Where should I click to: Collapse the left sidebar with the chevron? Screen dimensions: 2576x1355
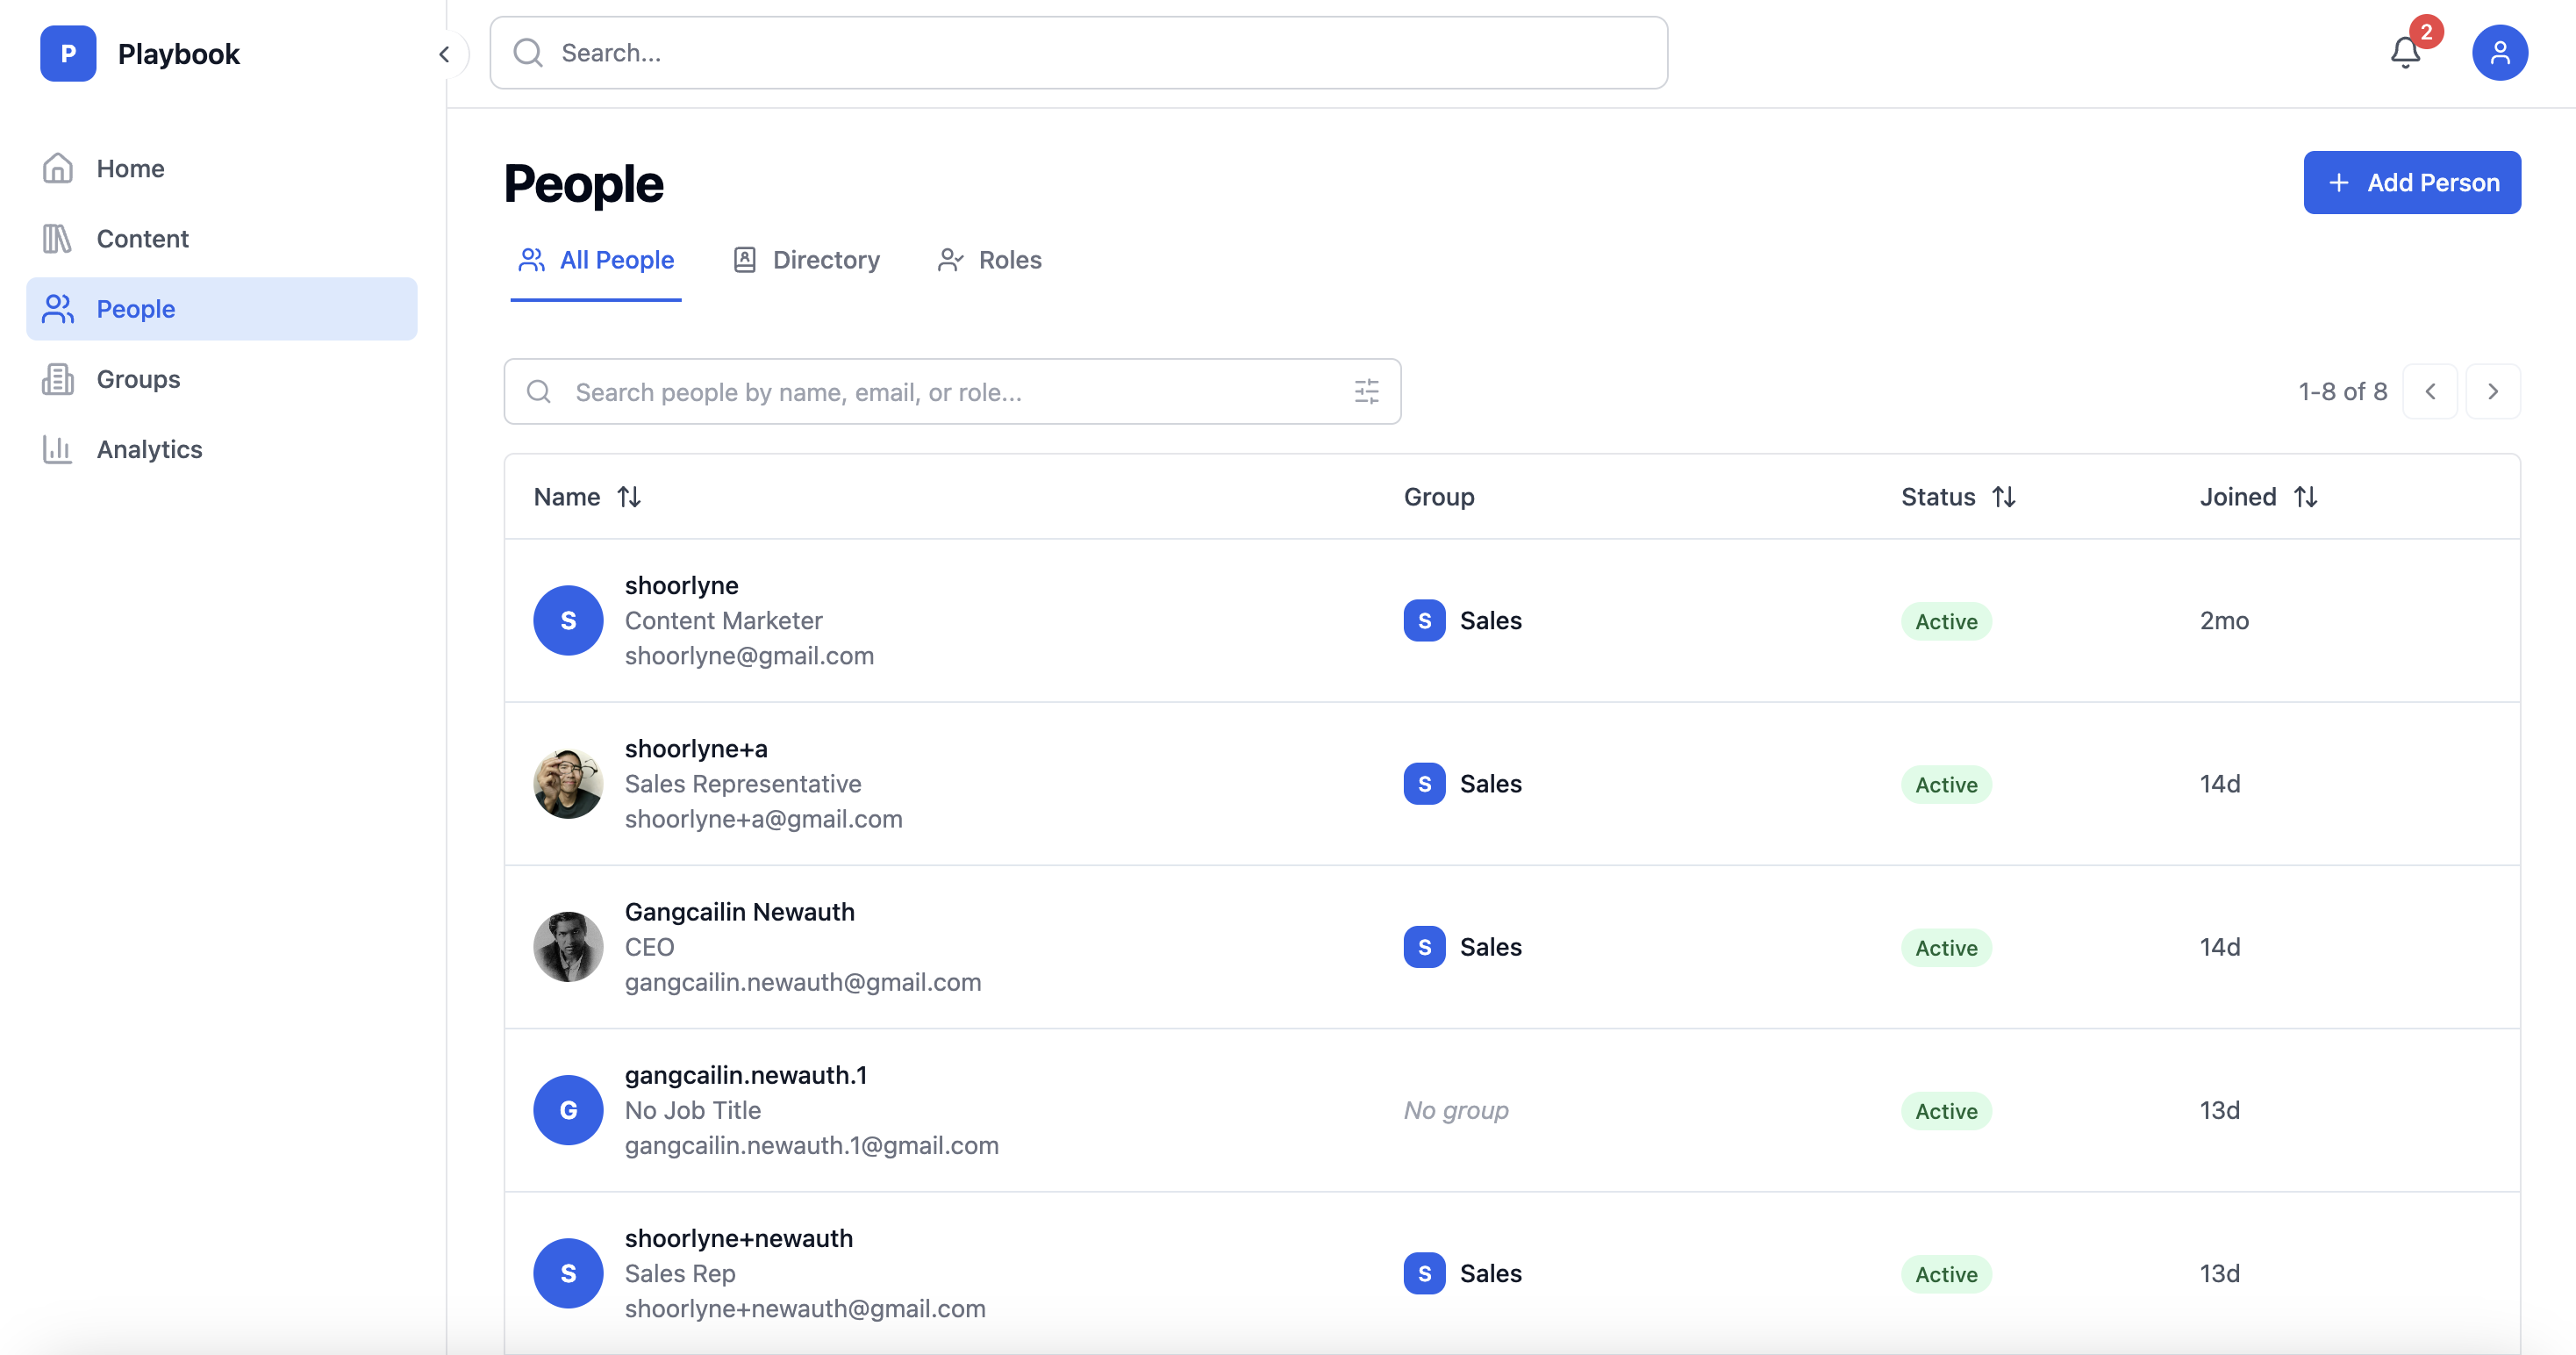tap(444, 54)
